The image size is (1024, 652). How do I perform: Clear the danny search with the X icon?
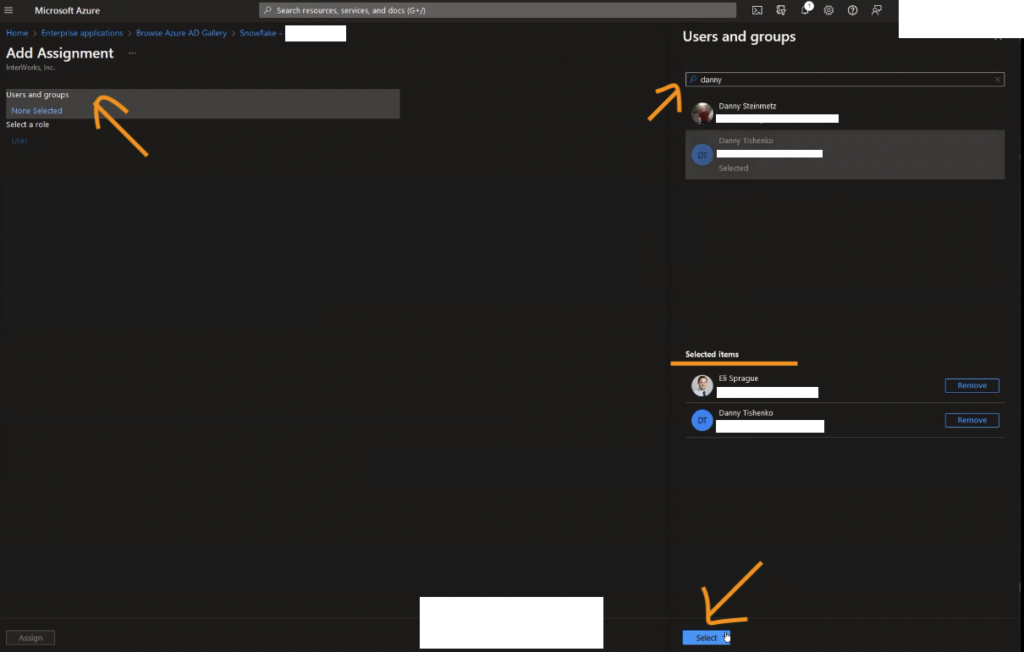[997, 79]
